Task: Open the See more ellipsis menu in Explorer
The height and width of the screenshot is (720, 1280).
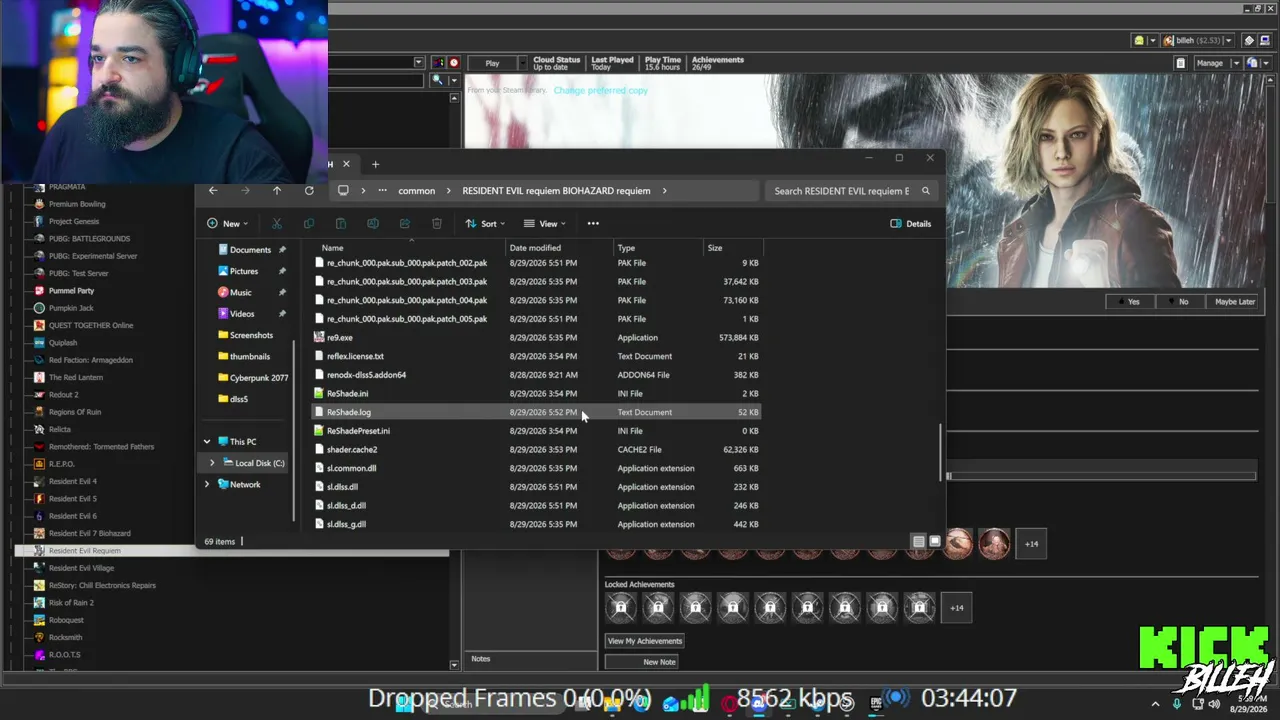Action: tap(593, 224)
